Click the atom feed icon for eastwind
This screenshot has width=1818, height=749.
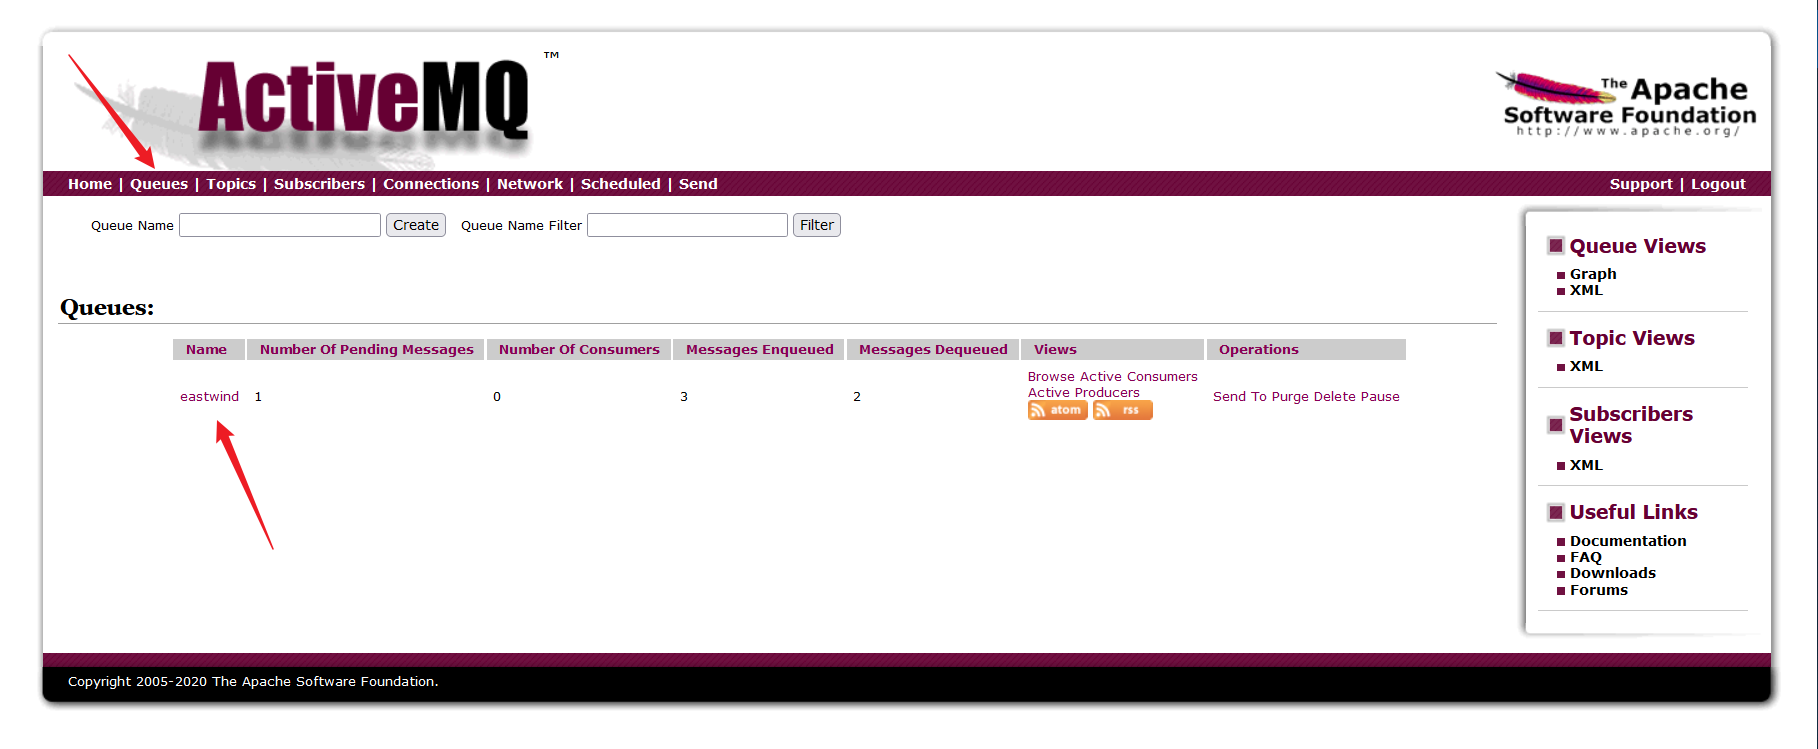[x=1057, y=410]
